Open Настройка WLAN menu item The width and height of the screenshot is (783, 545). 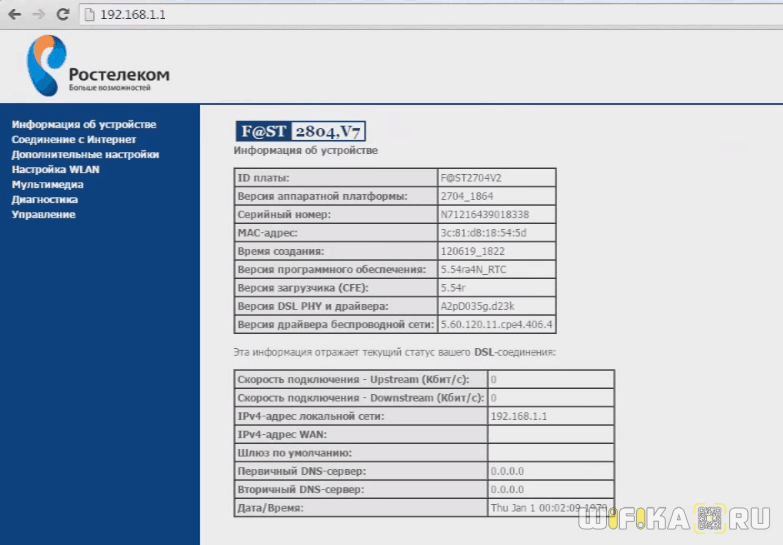tap(55, 169)
